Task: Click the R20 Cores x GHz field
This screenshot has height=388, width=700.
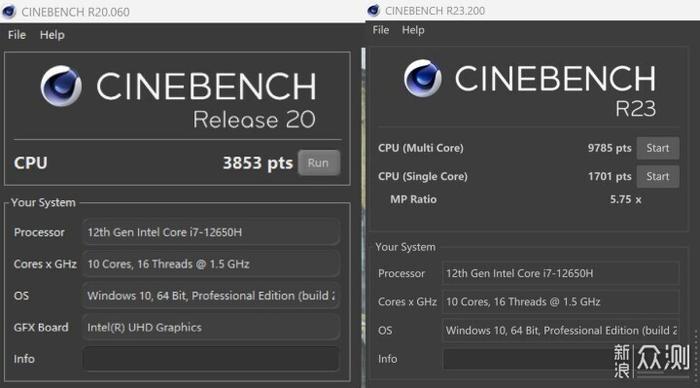Action: [211, 264]
